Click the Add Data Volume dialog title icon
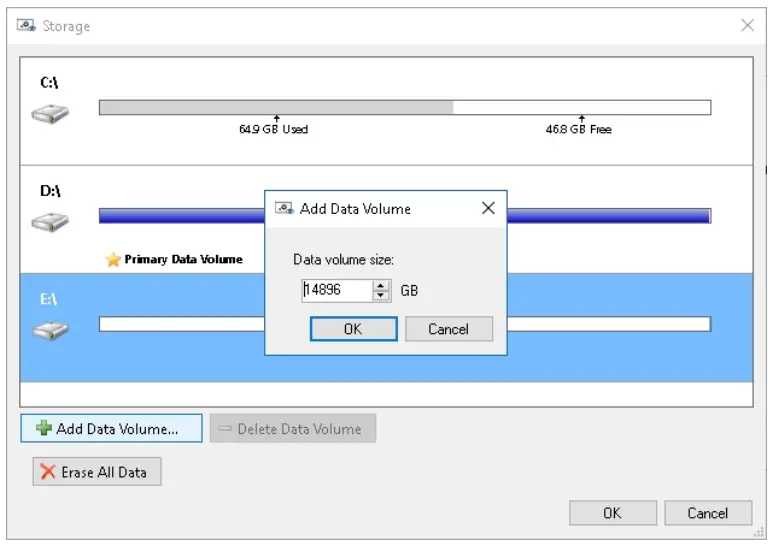Image resolution: width=777 pixels, height=550 pixels. [284, 209]
